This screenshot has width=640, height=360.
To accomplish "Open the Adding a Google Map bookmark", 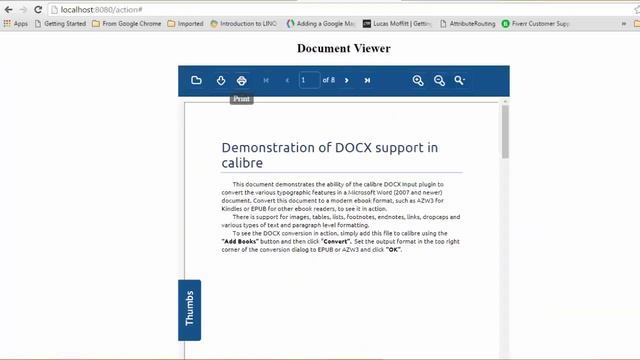I will [x=321, y=24].
